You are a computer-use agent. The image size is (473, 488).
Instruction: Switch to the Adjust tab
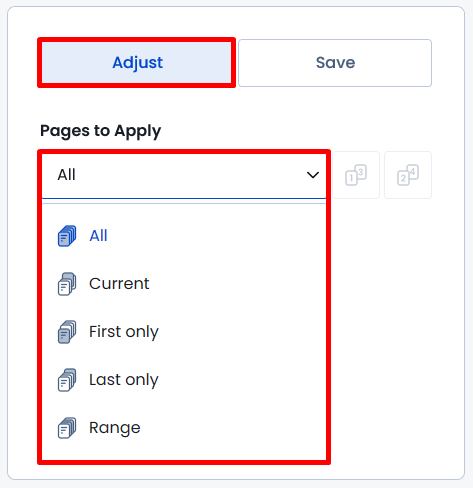click(x=137, y=63)
